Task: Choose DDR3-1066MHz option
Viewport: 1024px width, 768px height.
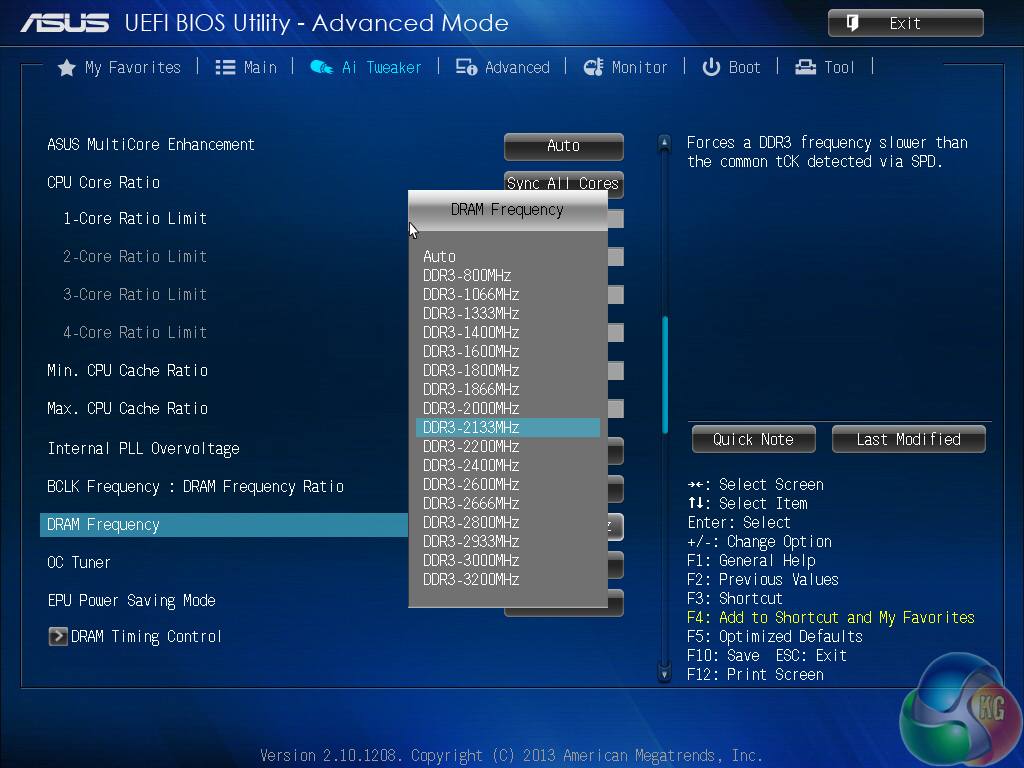Action: click(x=507, y=295)
